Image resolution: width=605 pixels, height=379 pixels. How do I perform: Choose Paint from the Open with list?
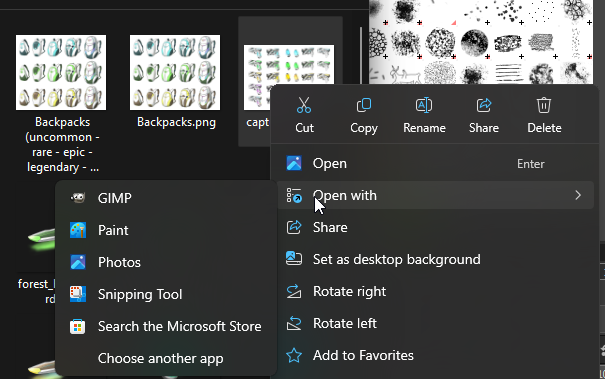coord(166,230)
